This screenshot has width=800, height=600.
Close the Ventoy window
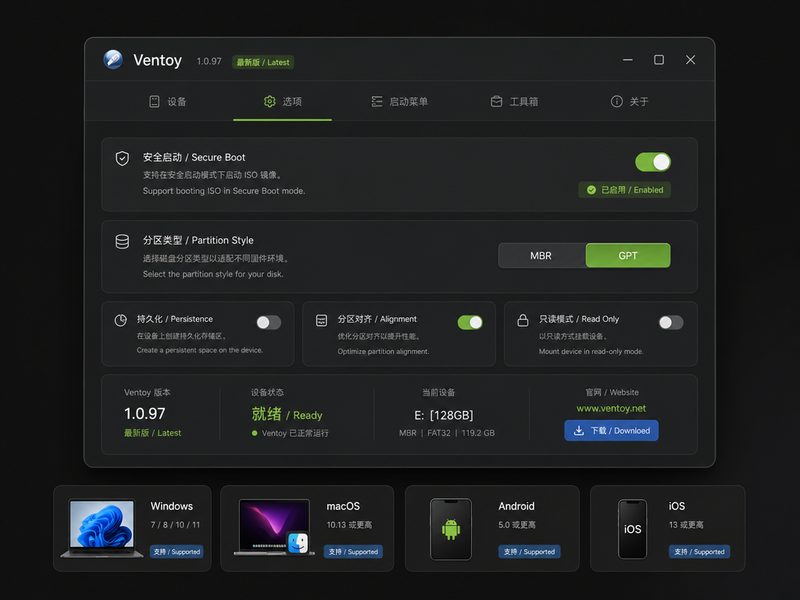point(690,60)
